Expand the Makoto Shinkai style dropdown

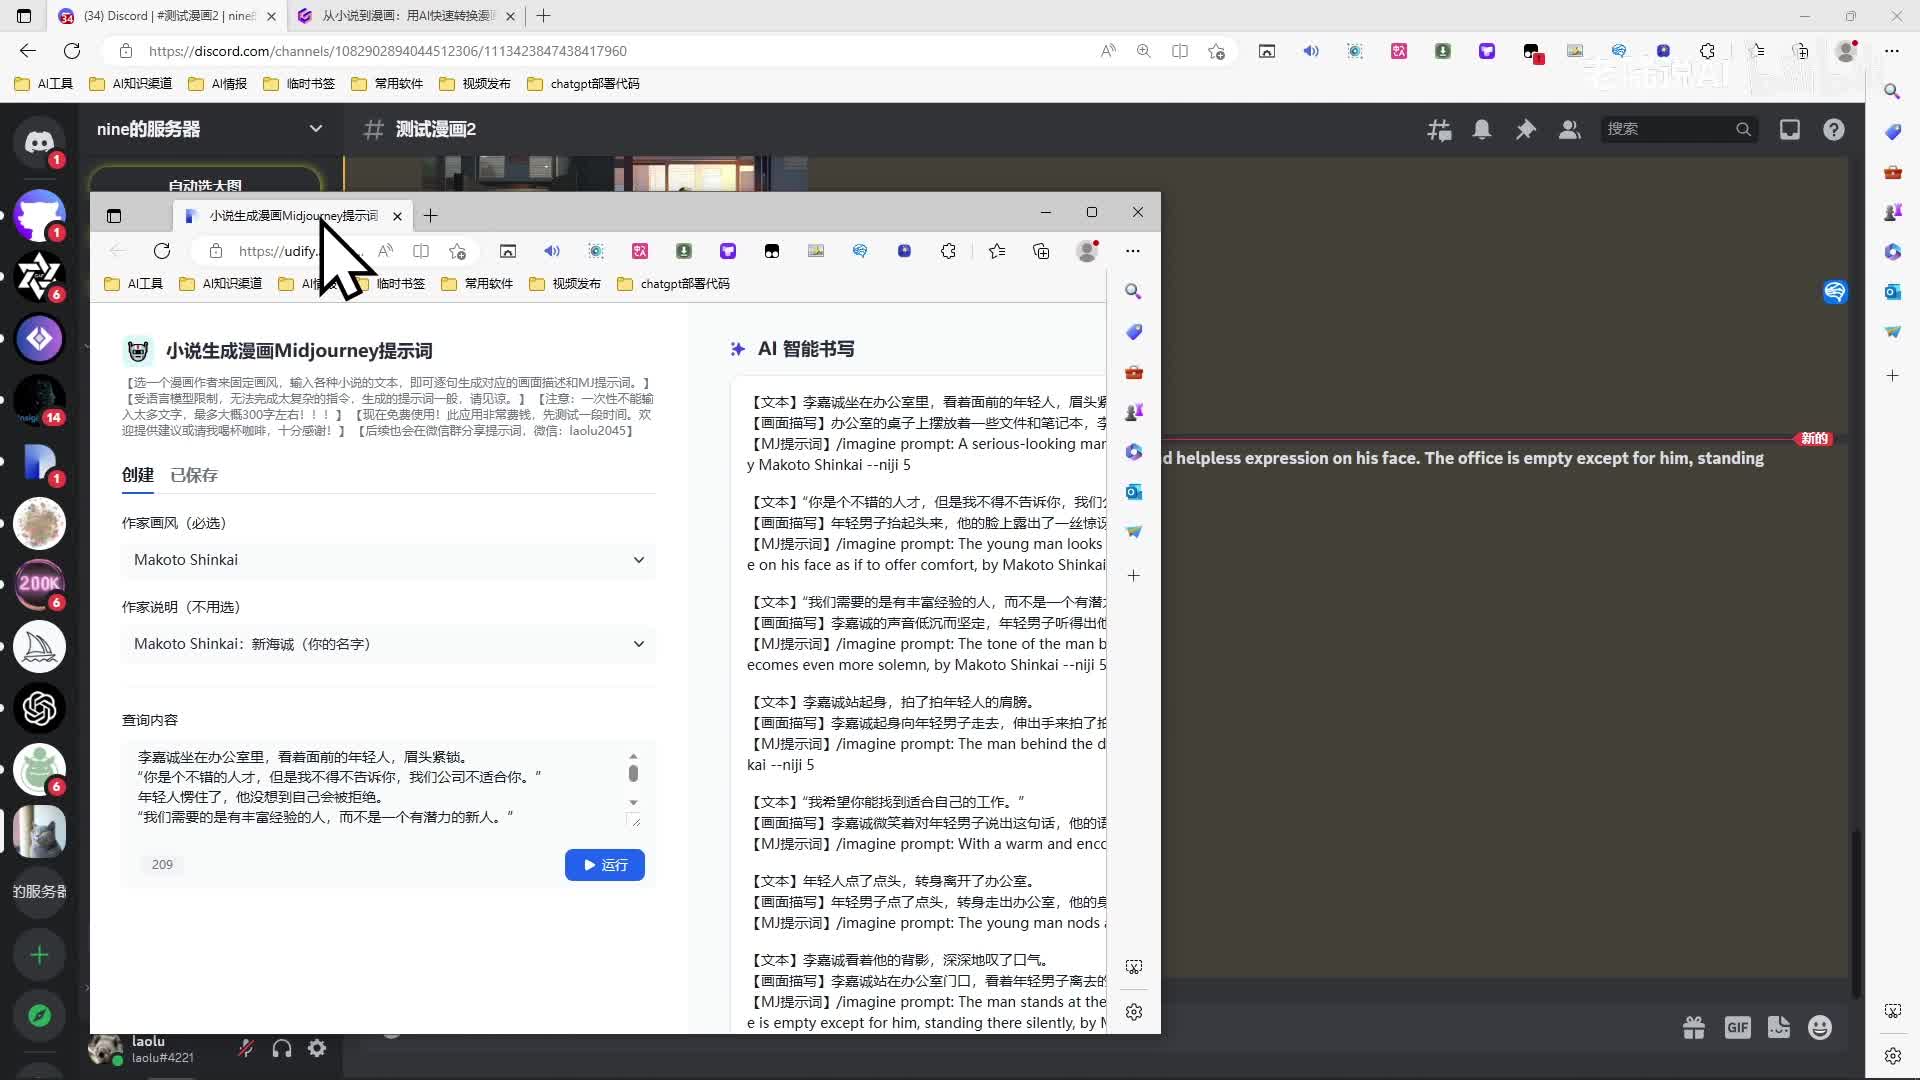pos(388,560)
